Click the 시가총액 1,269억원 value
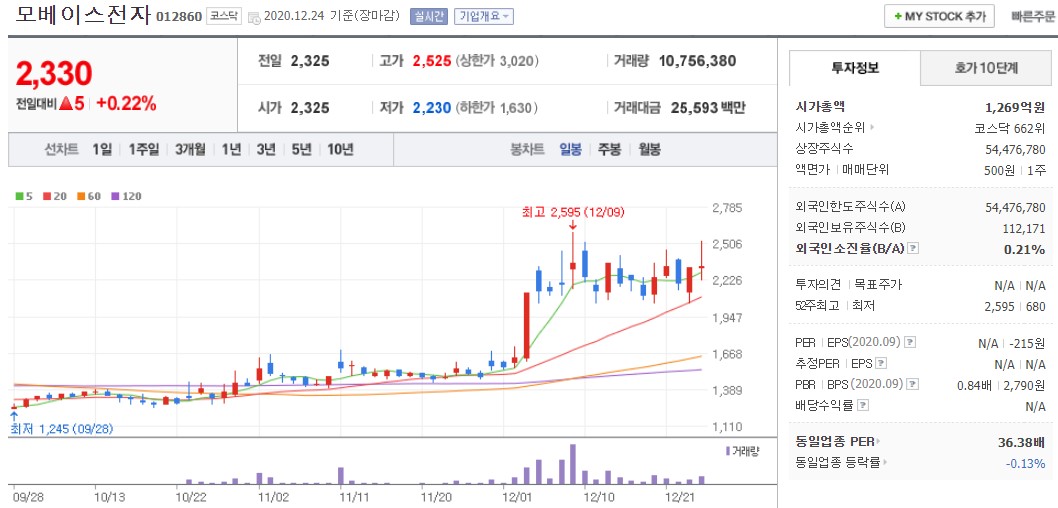This screenshot has width=1058, height=508. tap(1015, 107)
